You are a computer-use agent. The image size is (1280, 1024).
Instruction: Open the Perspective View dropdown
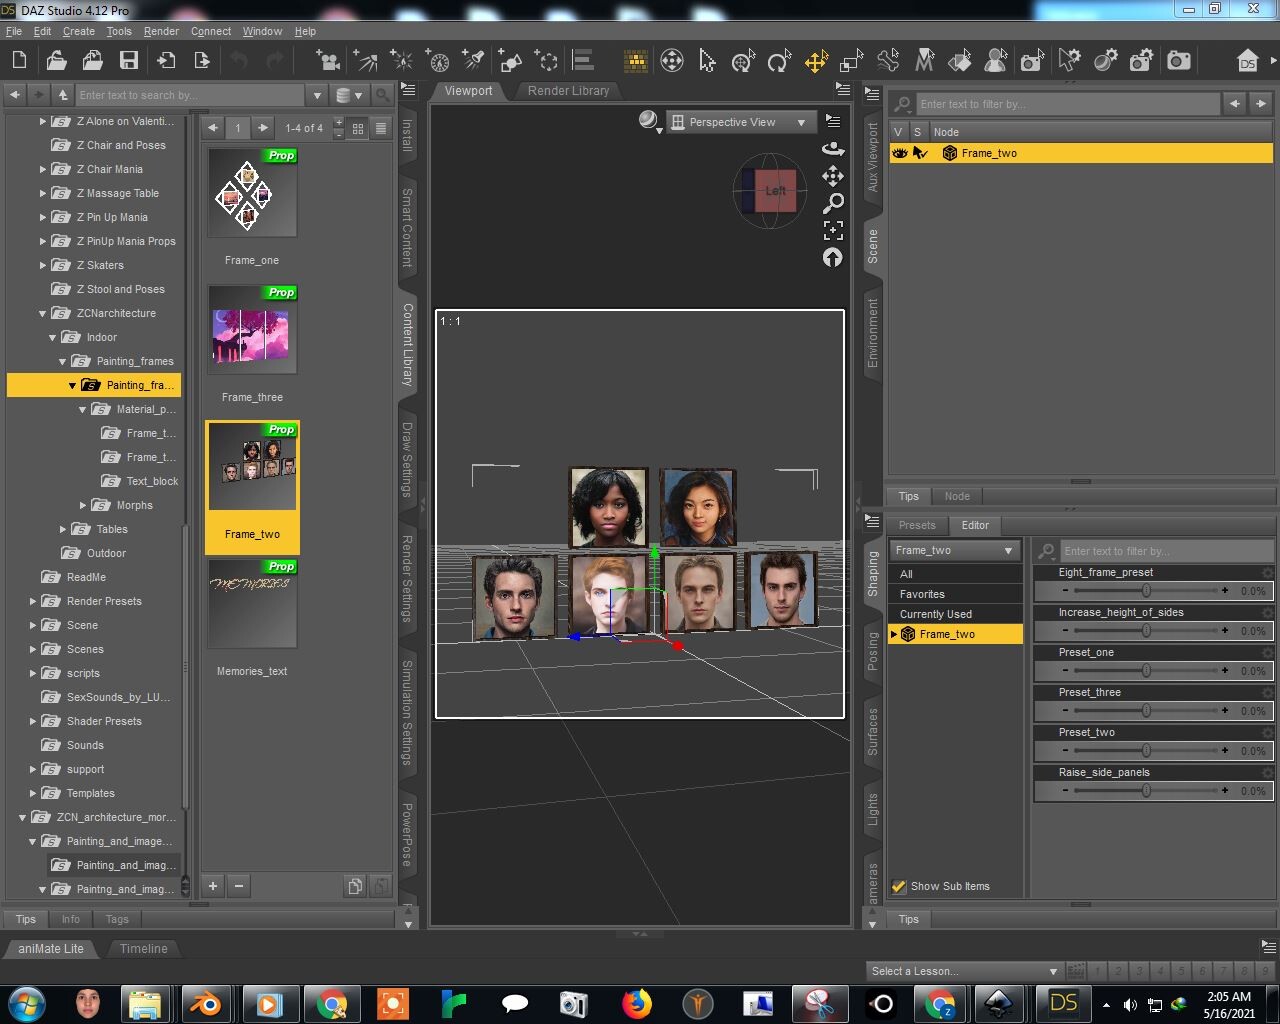739,122
